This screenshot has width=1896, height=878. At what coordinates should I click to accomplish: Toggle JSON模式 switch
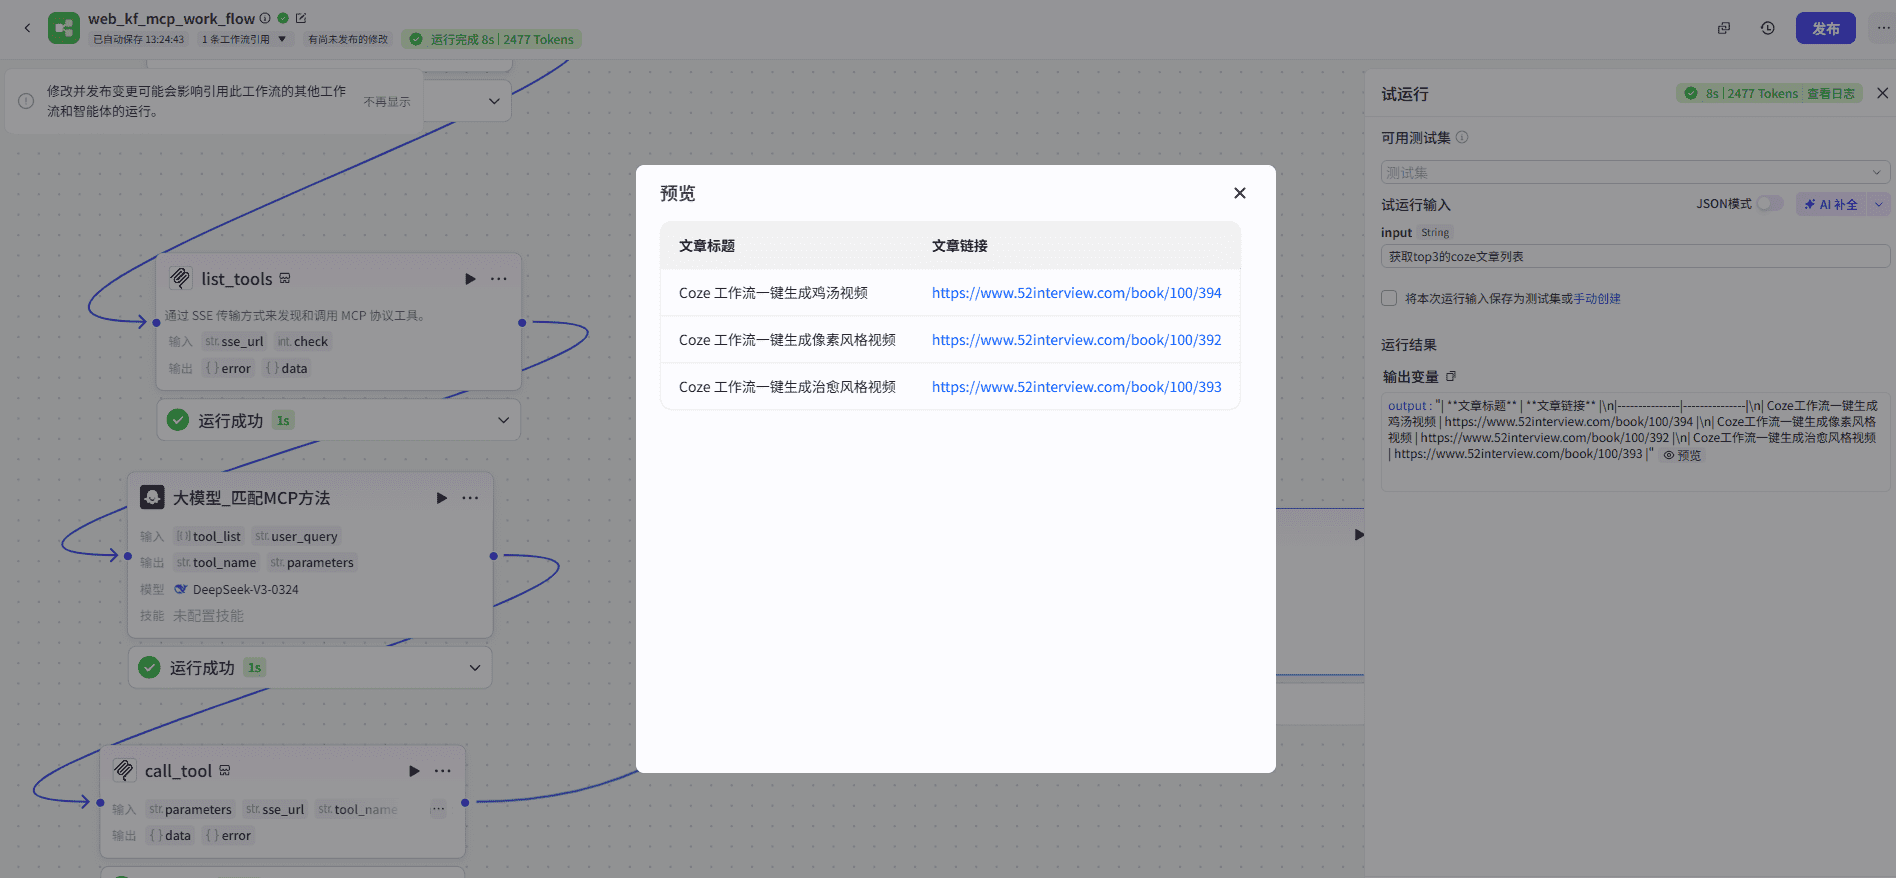pos(1769,204)
